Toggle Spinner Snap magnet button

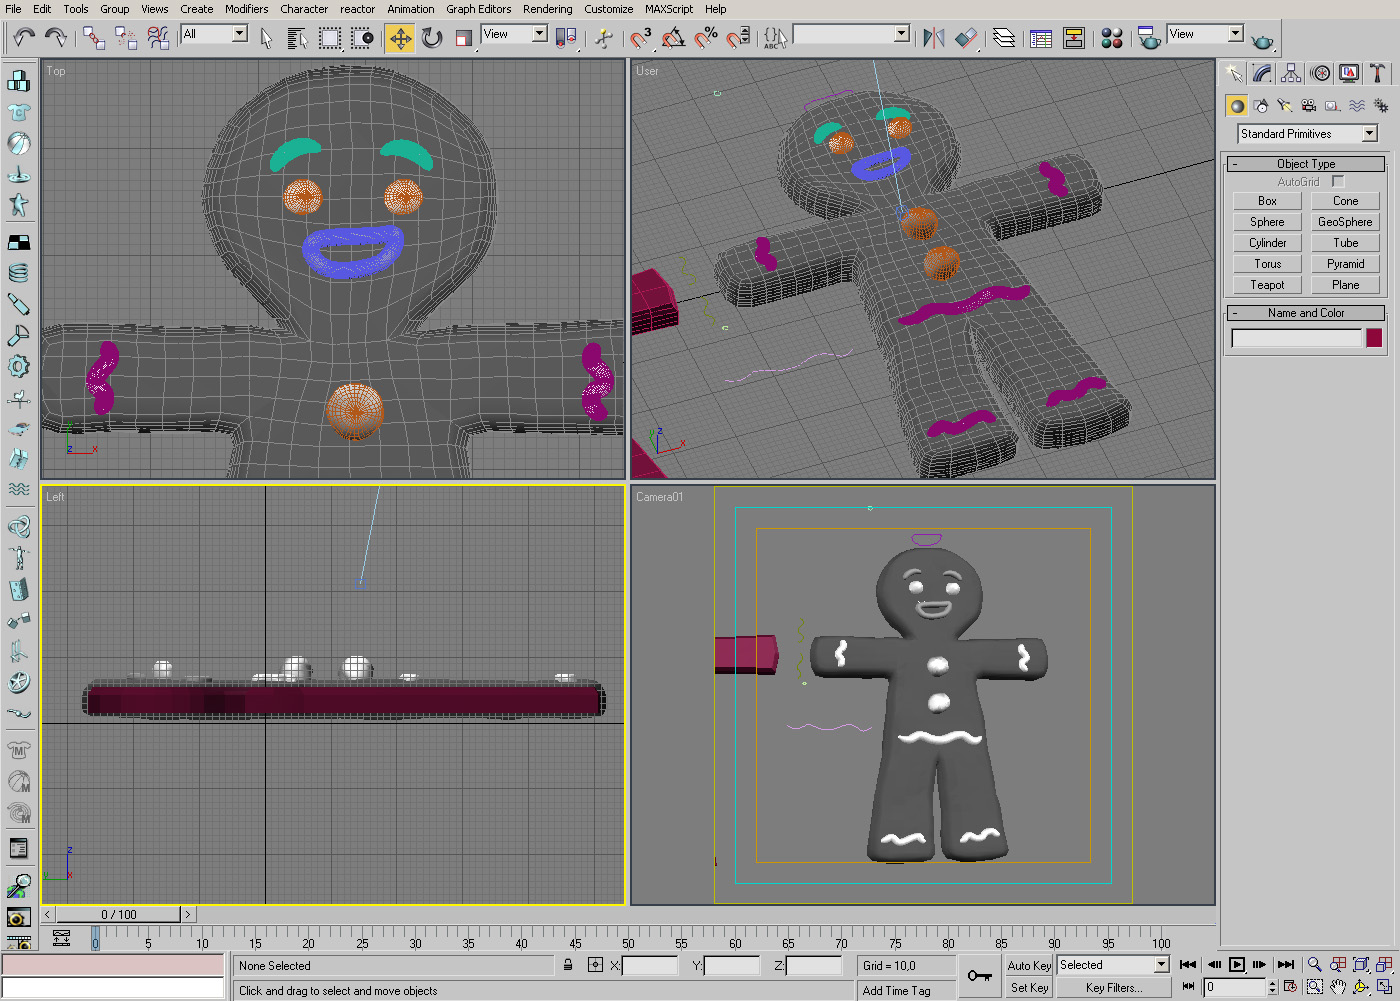coord(738,38)
